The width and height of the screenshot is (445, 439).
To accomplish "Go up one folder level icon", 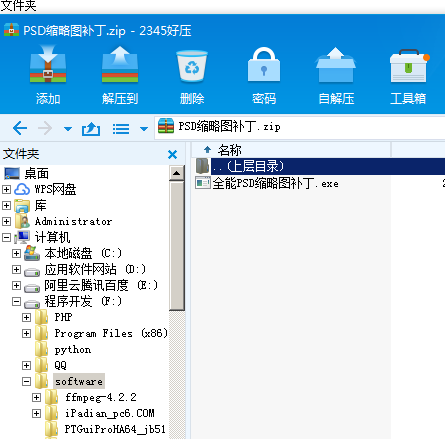I will pos(91,129).
